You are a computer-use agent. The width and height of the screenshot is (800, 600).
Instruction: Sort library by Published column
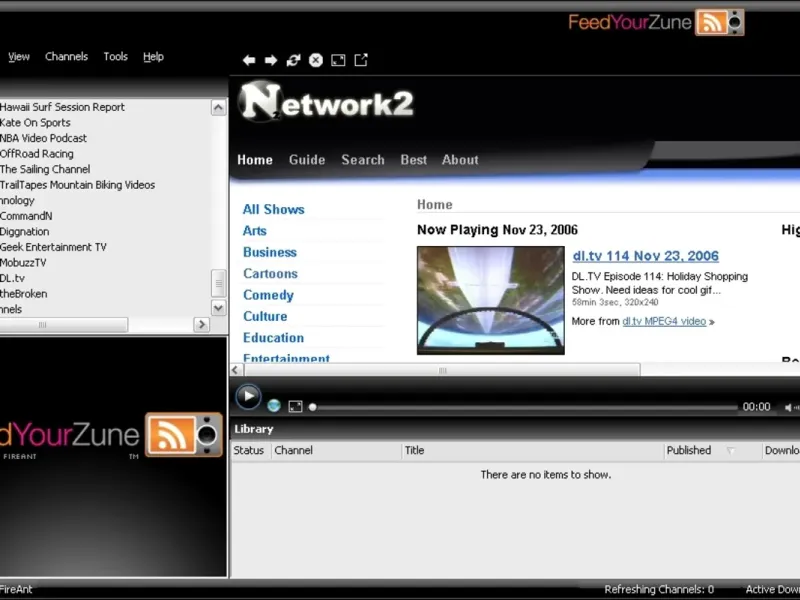coord(712,451)
